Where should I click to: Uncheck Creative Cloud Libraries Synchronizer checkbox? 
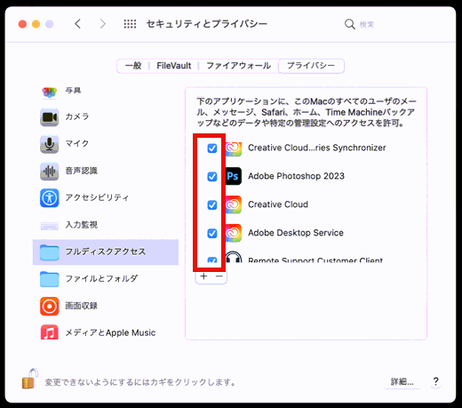(x=212, y=148)
